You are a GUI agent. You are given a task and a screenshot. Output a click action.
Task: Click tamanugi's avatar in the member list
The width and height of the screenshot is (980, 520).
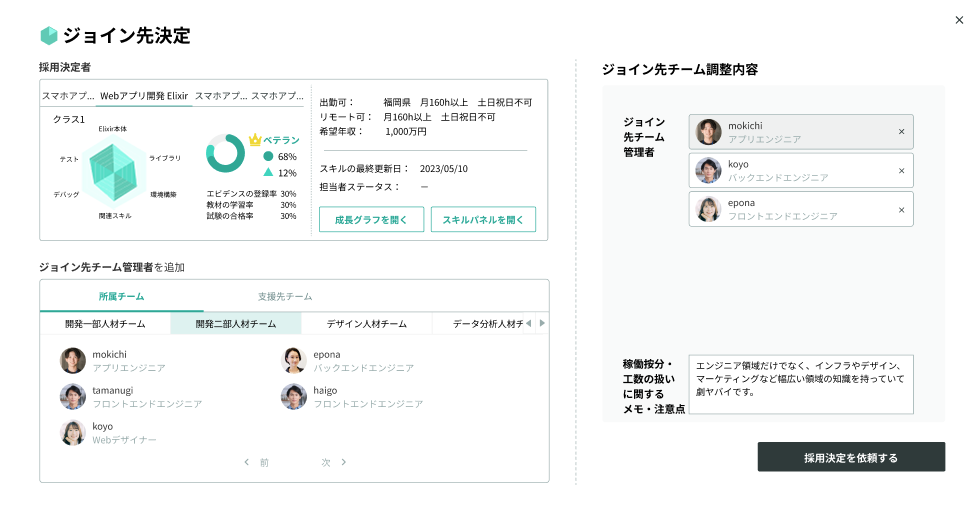coord(72,397)
